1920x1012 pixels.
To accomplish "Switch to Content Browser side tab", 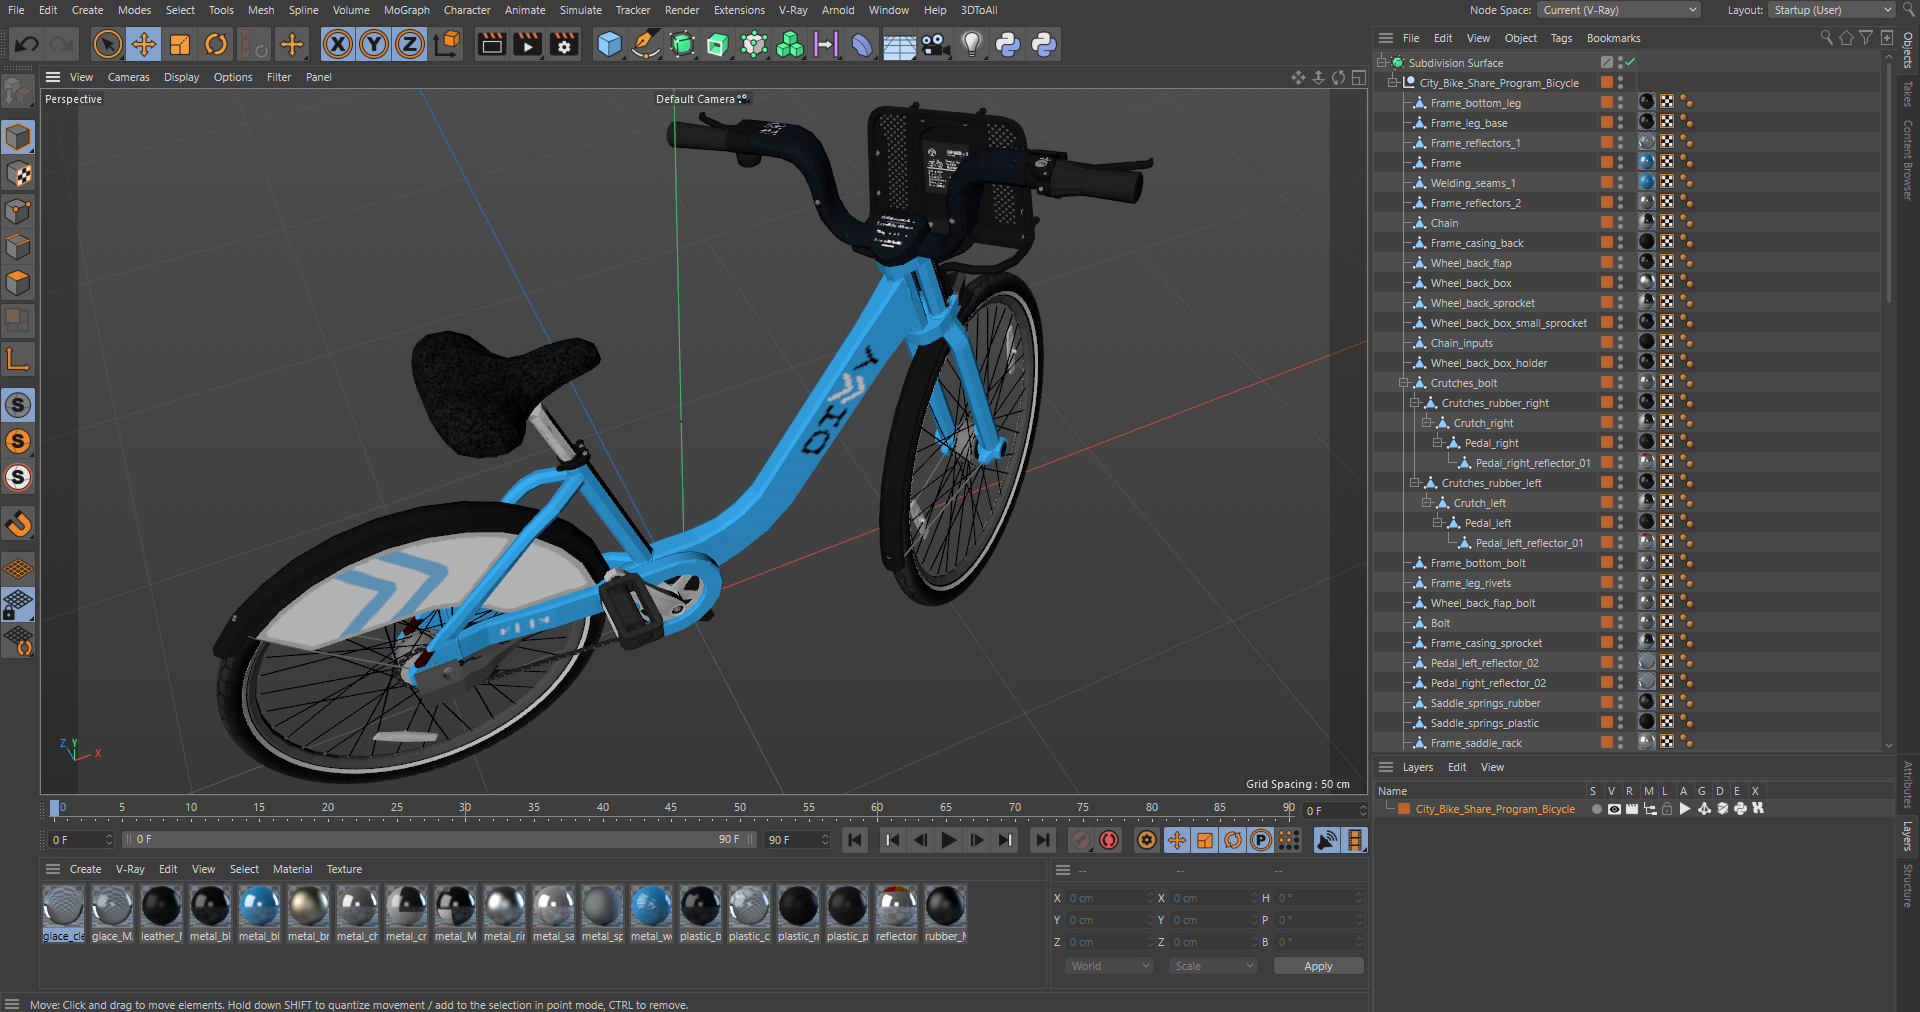I will (x=1908, y=160).
